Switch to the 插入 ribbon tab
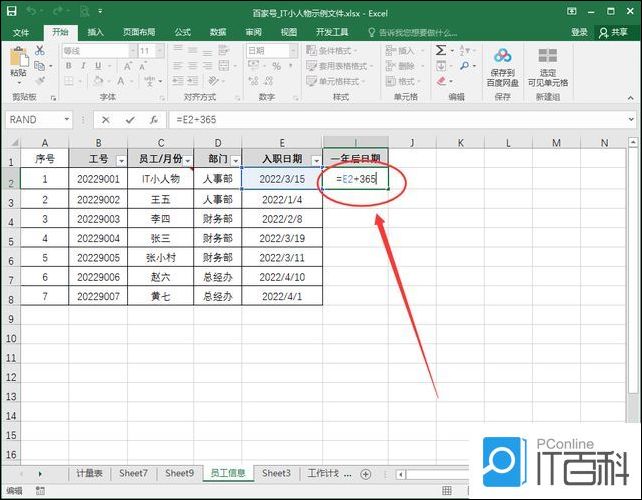 (x=95, y=32)
